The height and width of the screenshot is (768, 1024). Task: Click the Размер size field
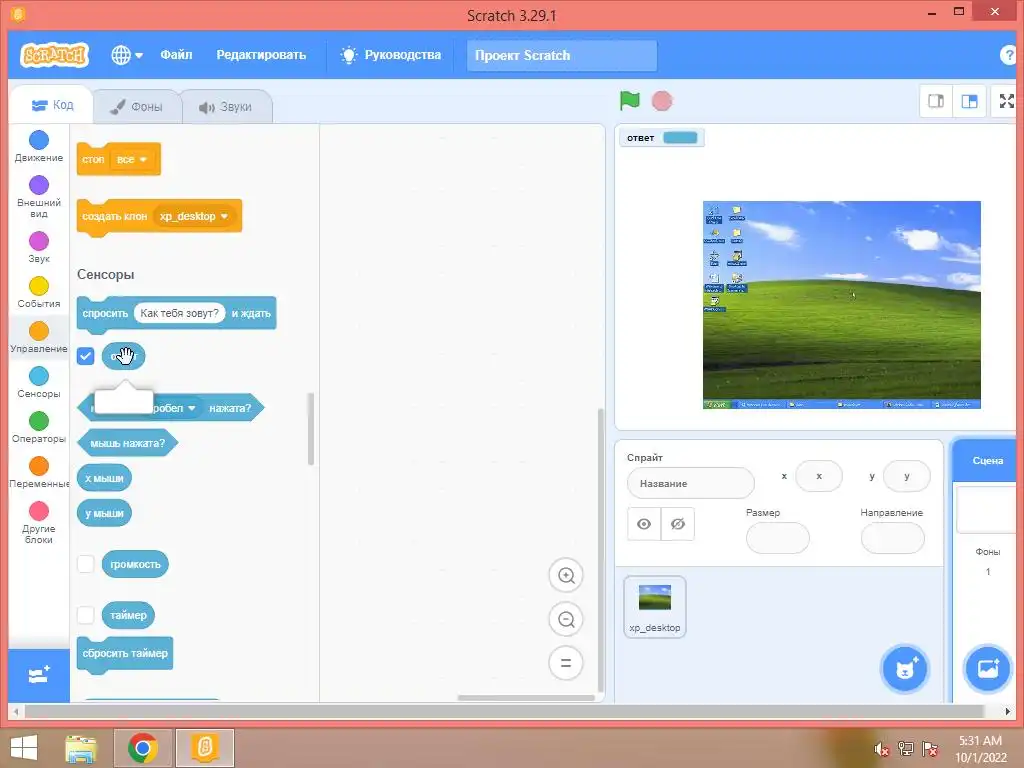point(778,538)
